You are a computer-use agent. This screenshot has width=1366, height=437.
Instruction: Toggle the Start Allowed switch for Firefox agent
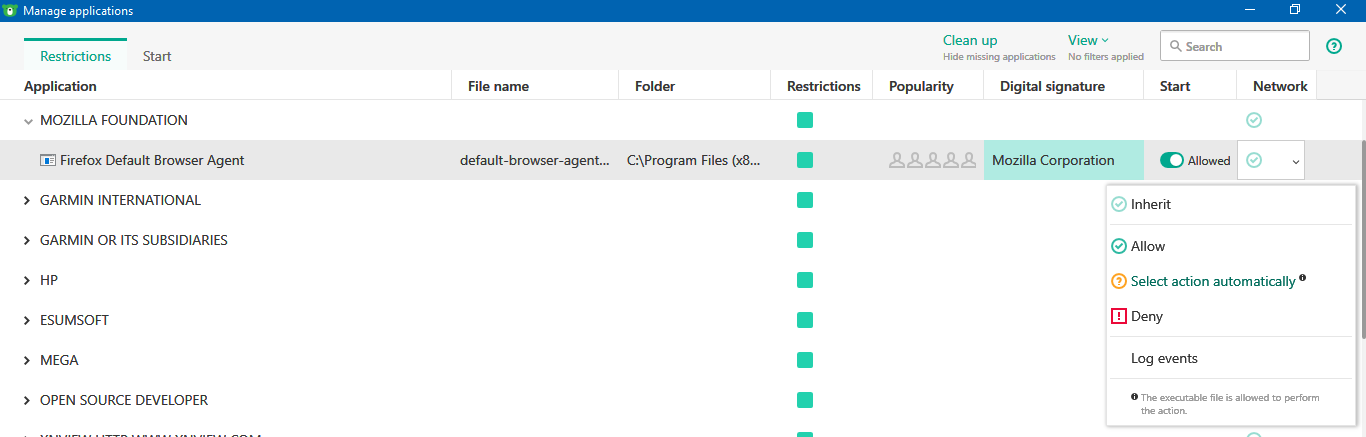pyautogui.click(x=1172, y=160)
